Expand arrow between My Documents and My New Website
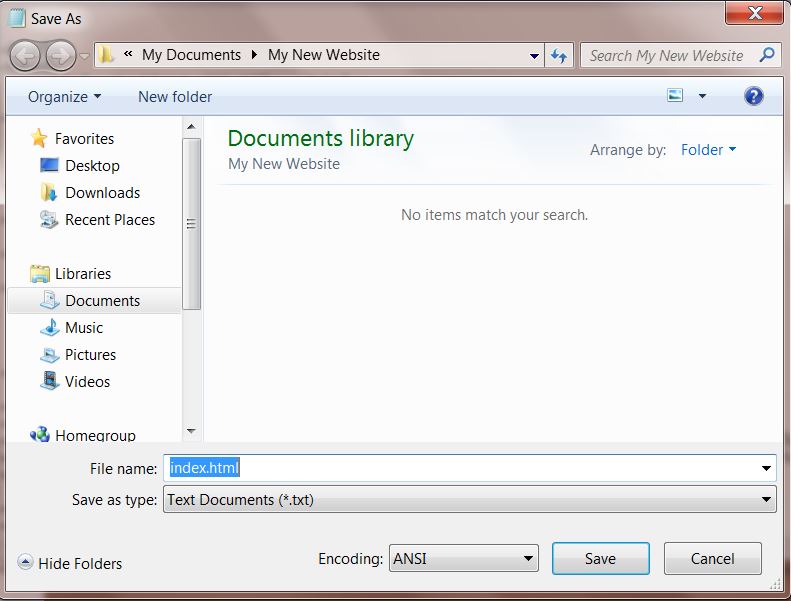Image resolution: width=791 pixels, height=601 pixels. coord(254,54)
